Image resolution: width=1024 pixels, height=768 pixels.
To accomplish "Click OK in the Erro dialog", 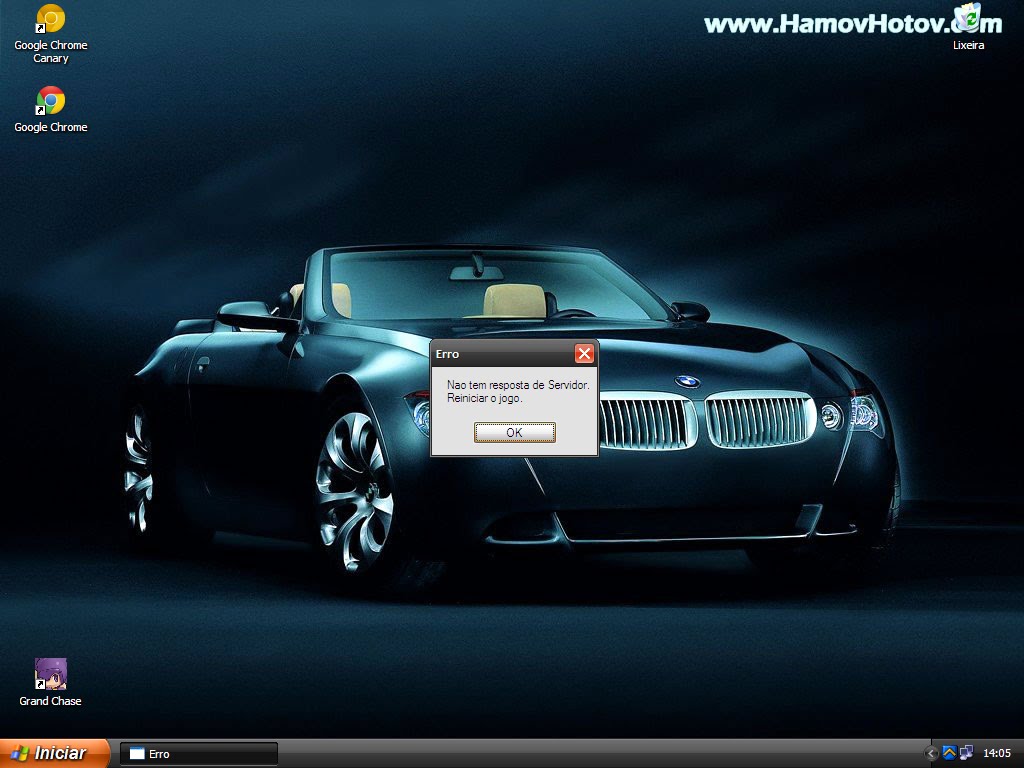I will coord(515,432).
